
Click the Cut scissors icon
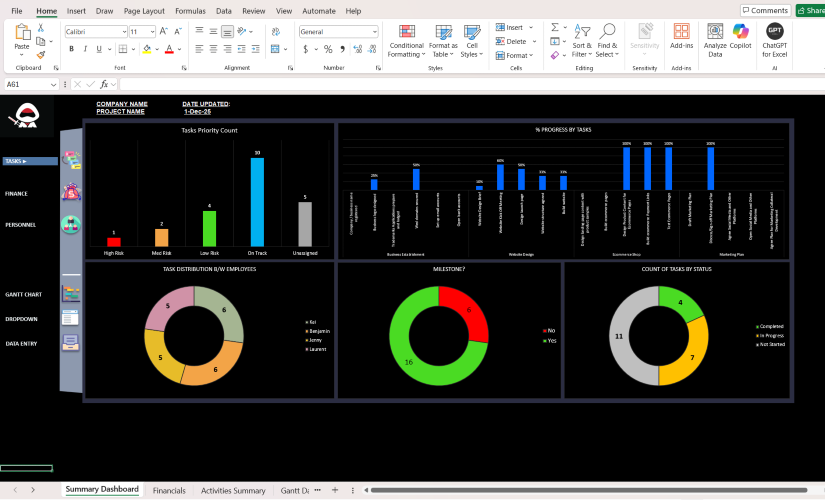click(41, 28)
